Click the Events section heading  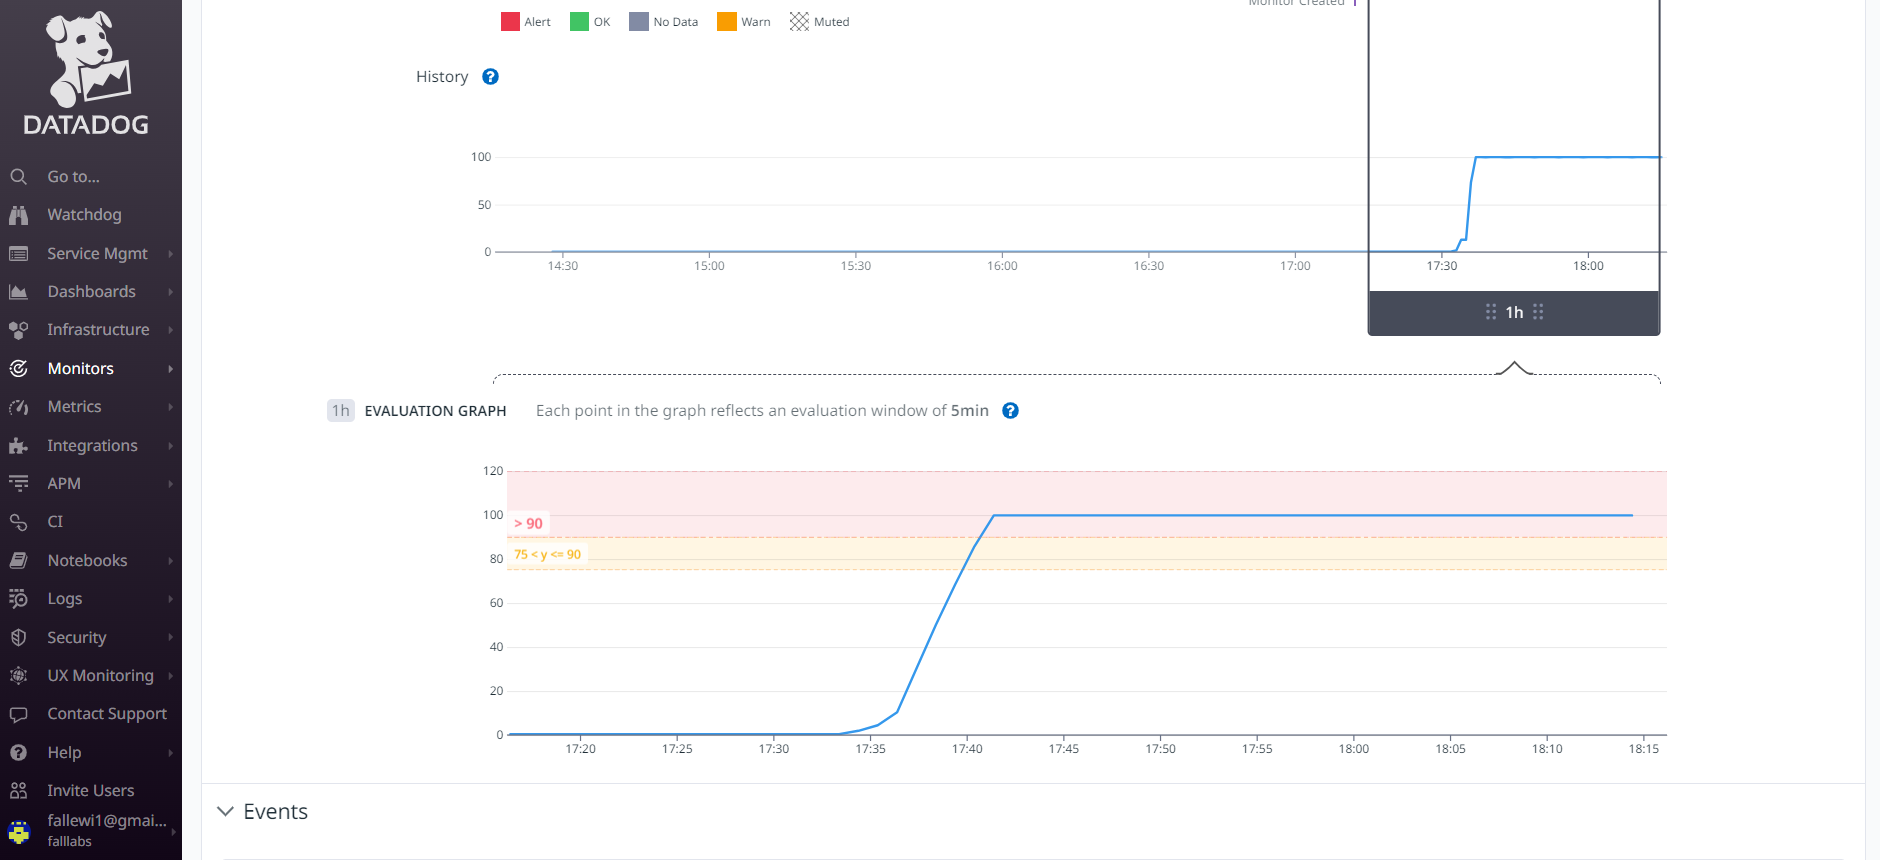[276, 812]
